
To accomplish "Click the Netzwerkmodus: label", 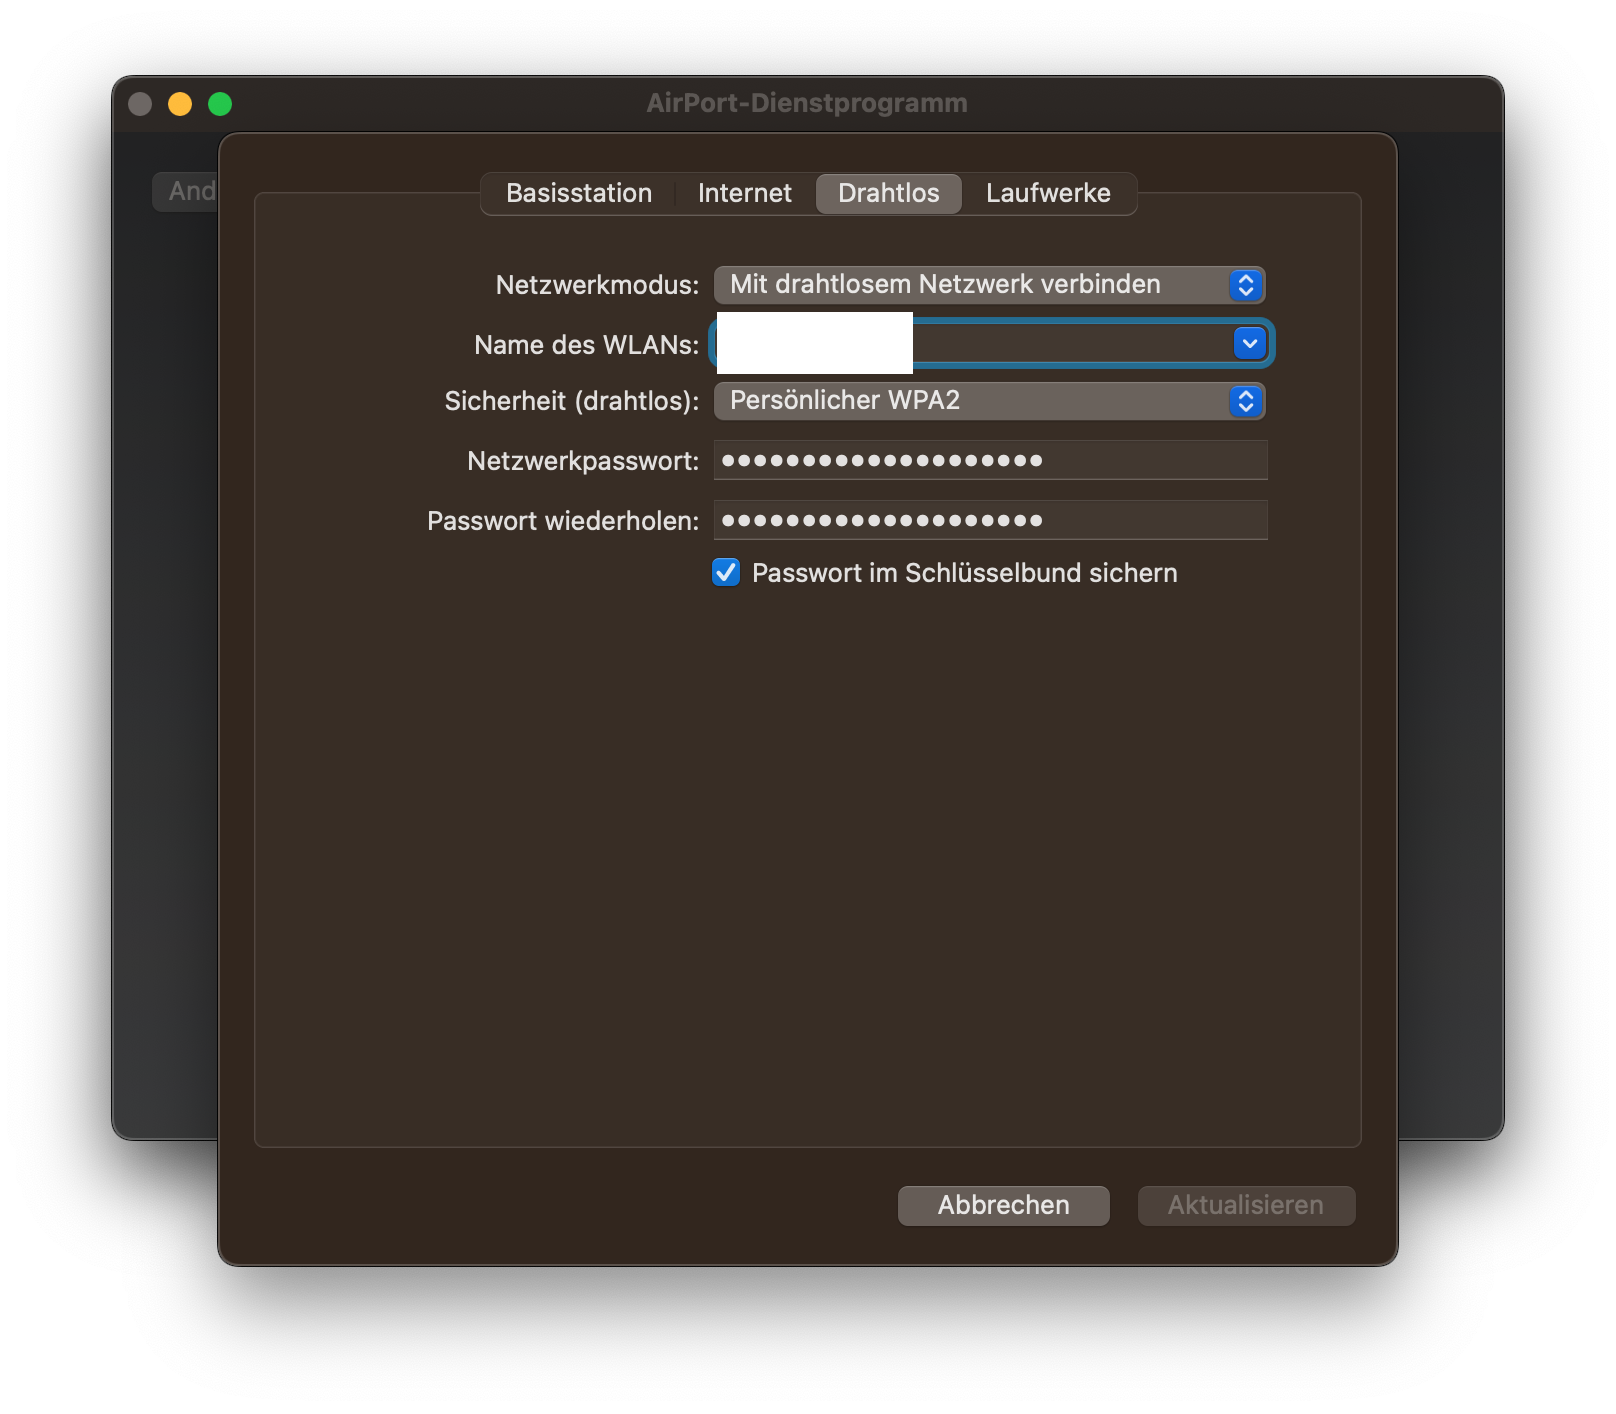I will pos(597,285).
